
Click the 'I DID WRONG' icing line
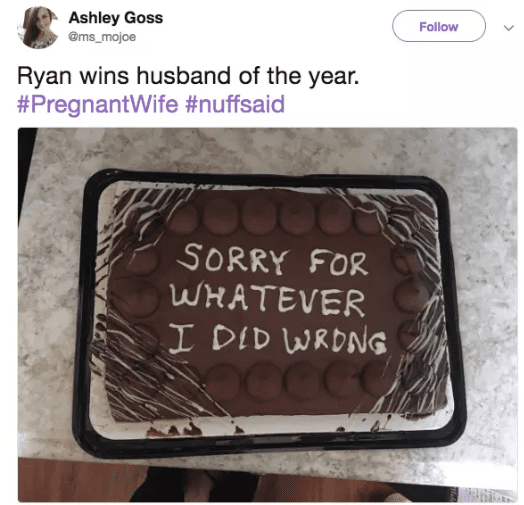coord(278,338)
